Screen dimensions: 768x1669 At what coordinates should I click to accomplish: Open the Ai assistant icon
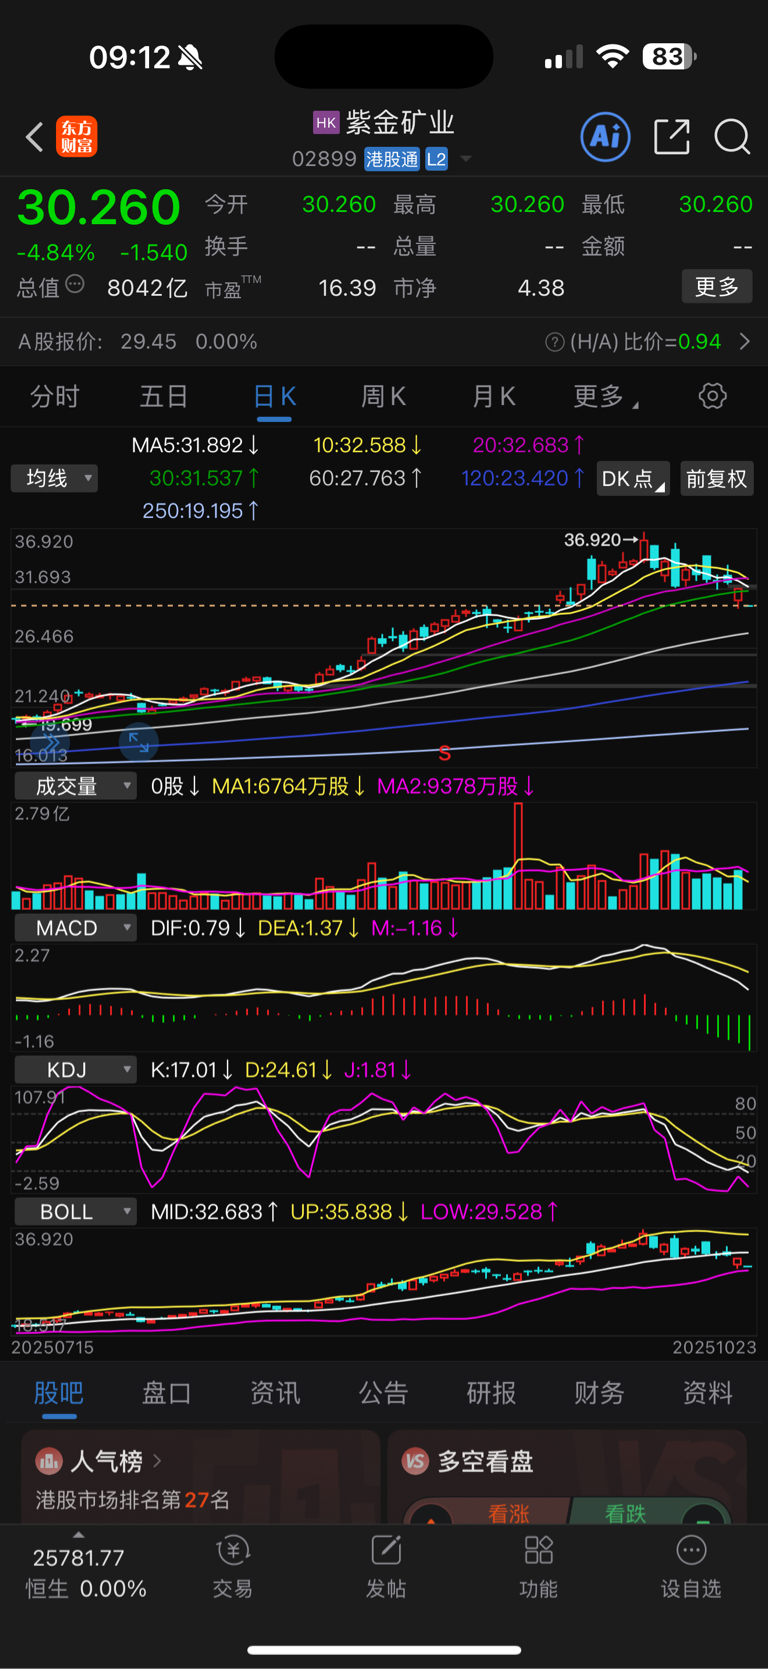click(x=605, y=137)
